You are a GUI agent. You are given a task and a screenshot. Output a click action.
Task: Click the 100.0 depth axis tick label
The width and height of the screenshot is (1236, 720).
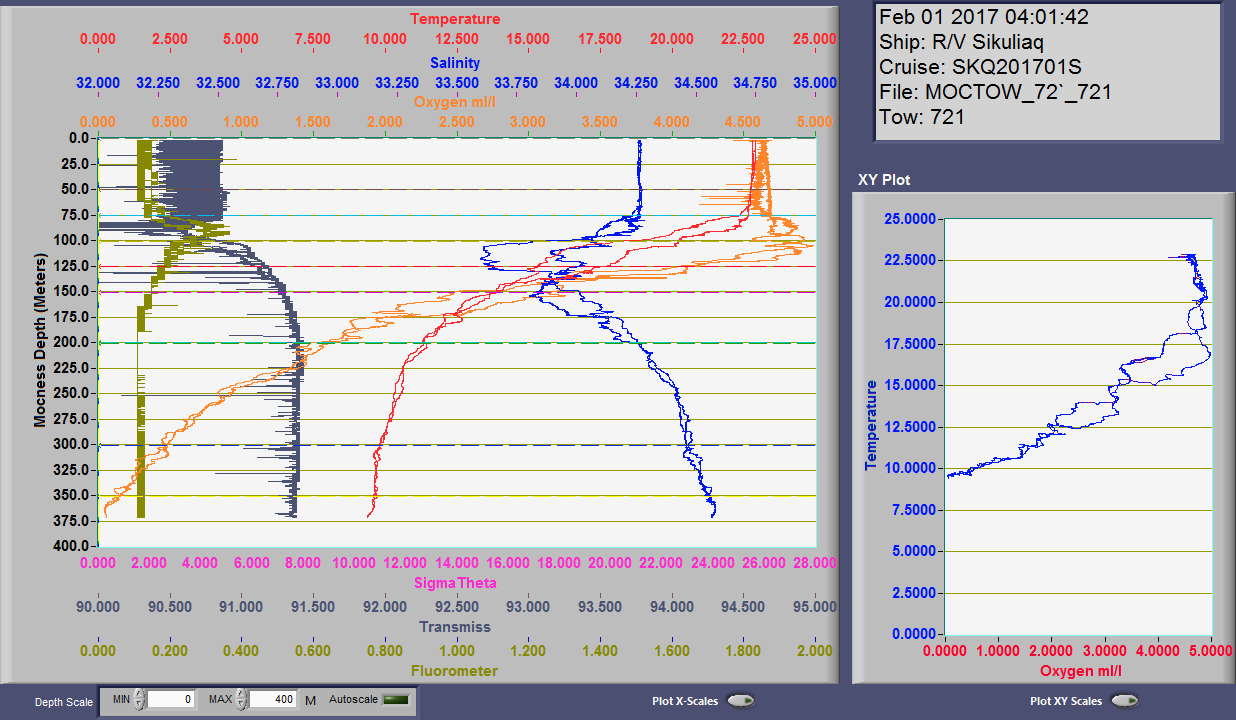[x=74, y=240]
